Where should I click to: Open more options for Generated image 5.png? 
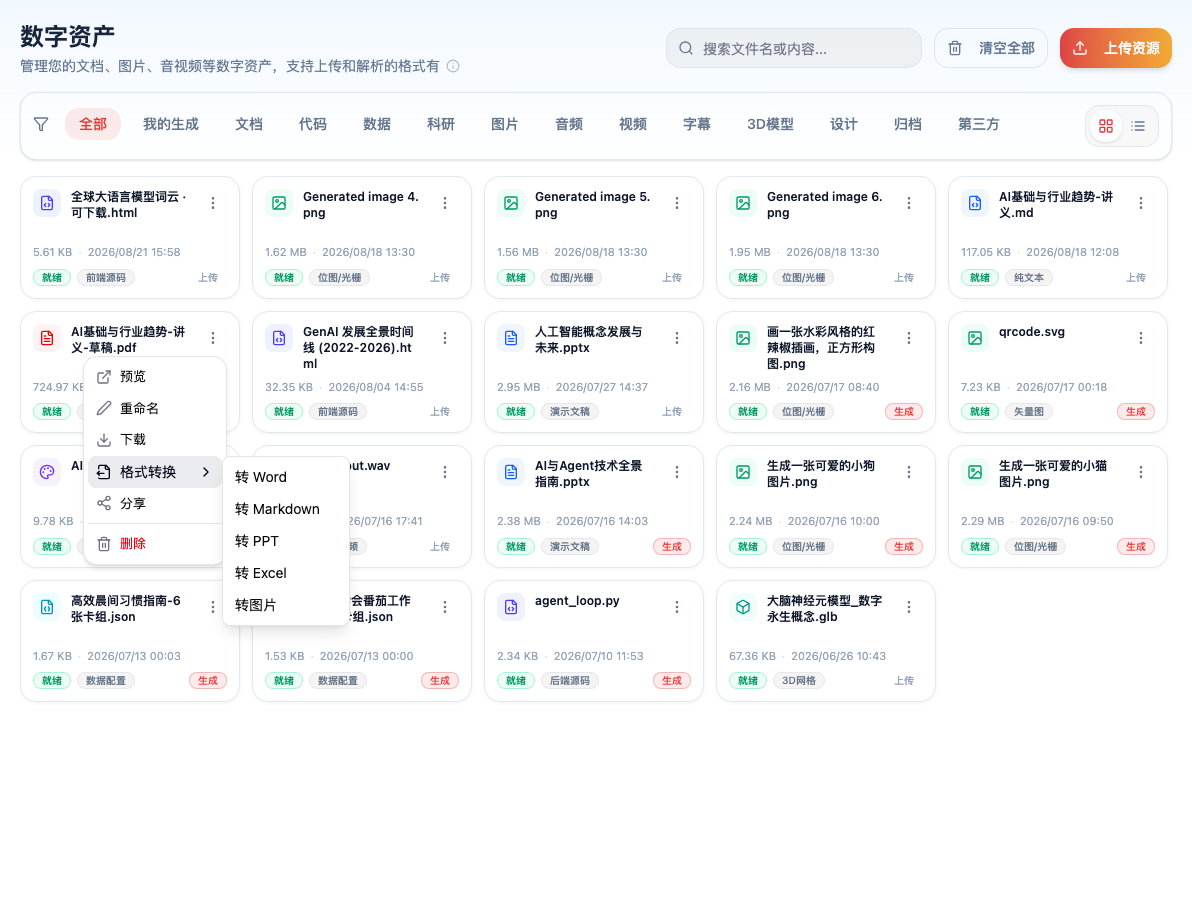coord(677,203)
